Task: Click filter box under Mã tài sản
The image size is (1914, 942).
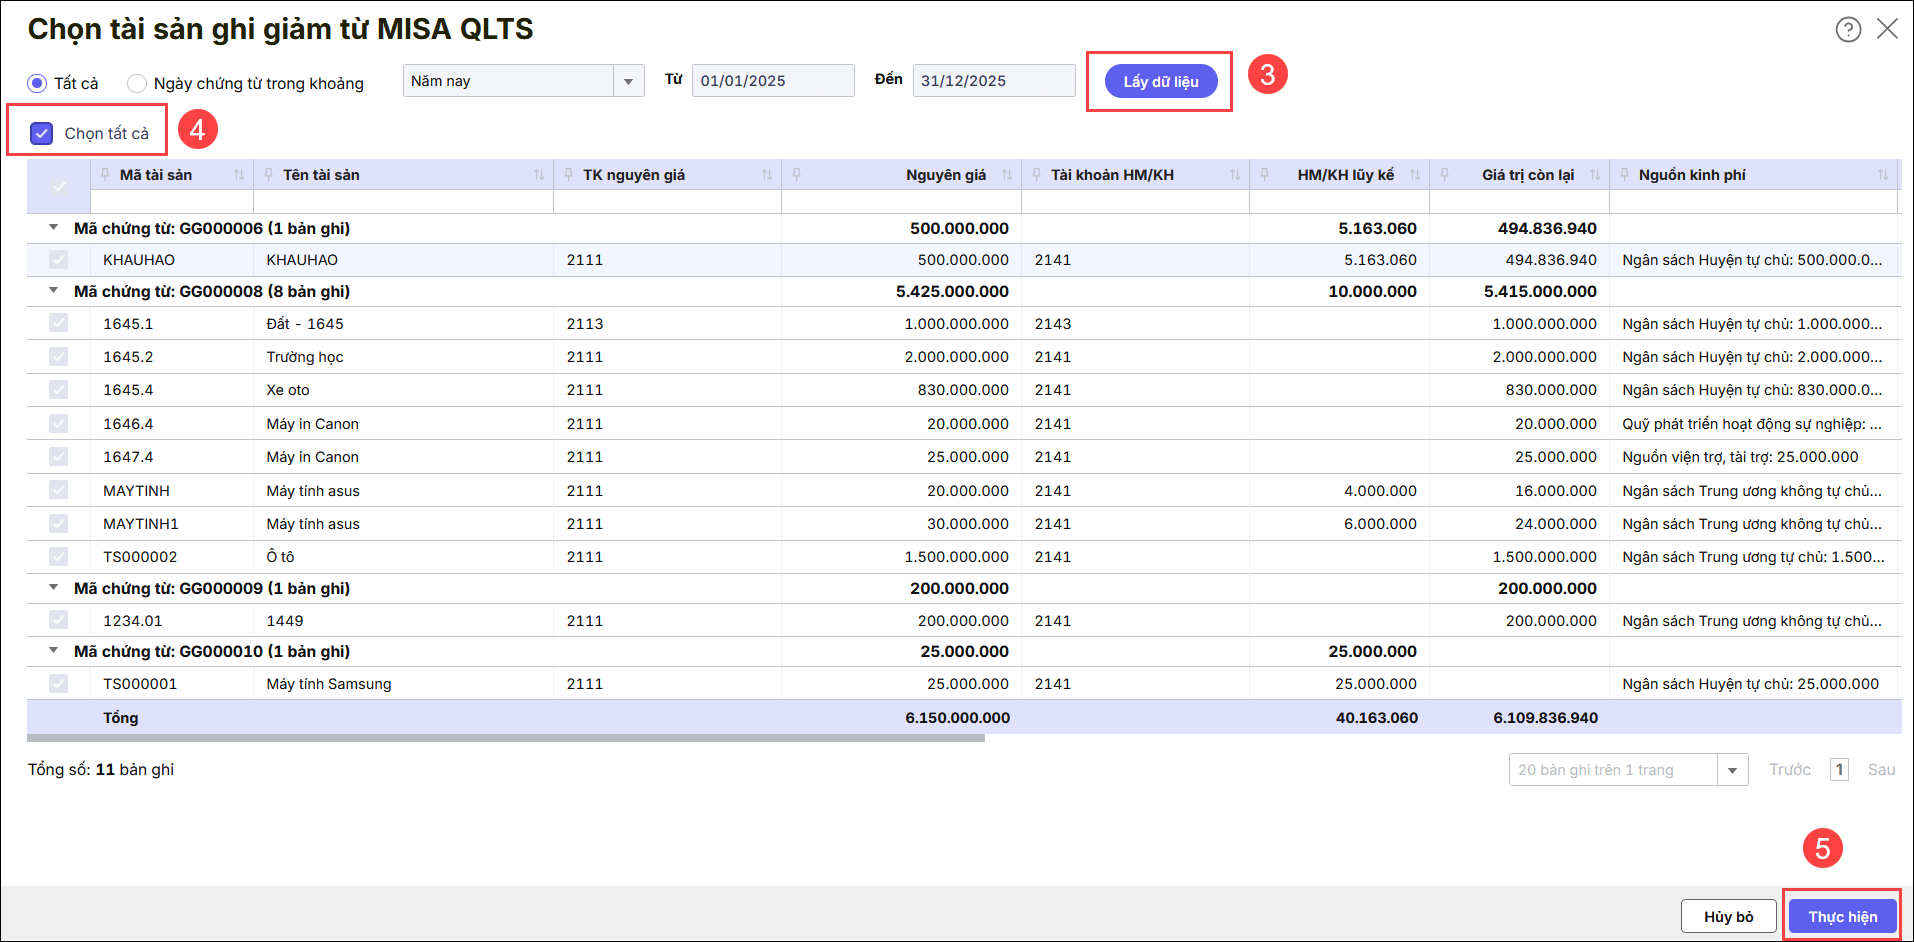Action: pyautogui.click(x=172, y=202)
